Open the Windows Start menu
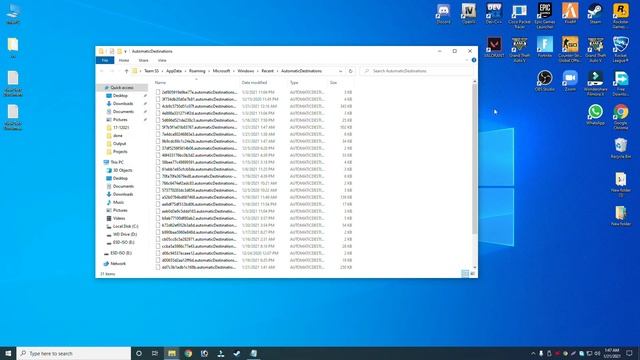The image size is (640, 360). click(x=8, y=353)
